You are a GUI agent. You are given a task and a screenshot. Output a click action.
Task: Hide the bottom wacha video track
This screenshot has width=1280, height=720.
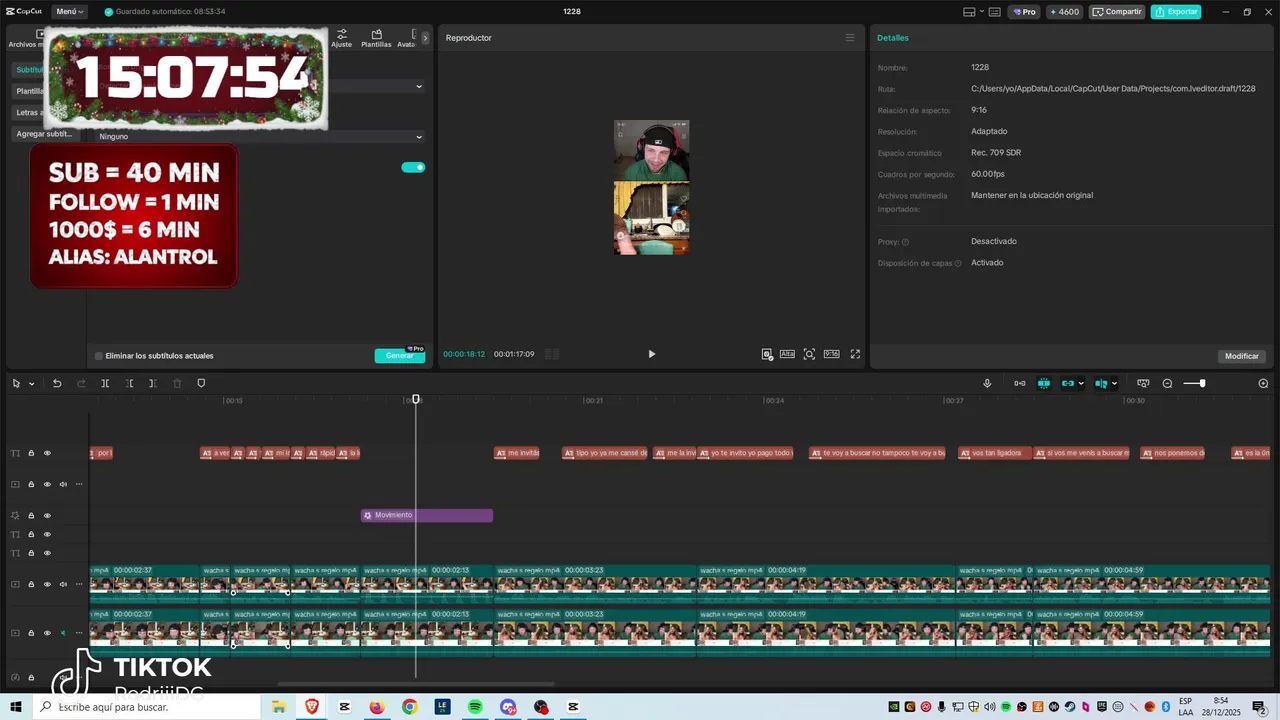click(47, 633)
